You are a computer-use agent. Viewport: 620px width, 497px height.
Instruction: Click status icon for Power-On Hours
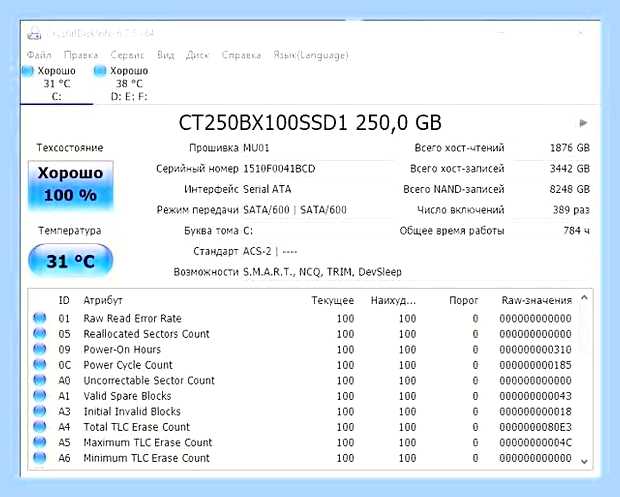40,349
